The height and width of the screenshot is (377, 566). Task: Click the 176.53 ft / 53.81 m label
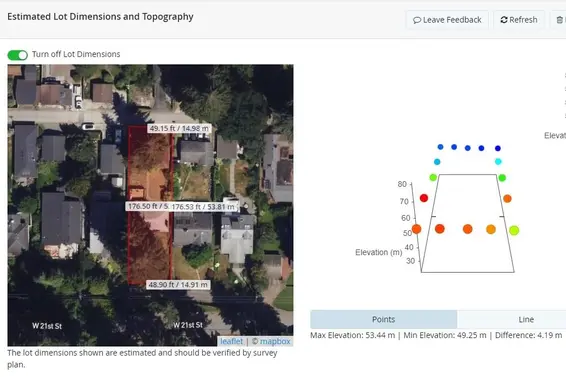click(203, 207)
